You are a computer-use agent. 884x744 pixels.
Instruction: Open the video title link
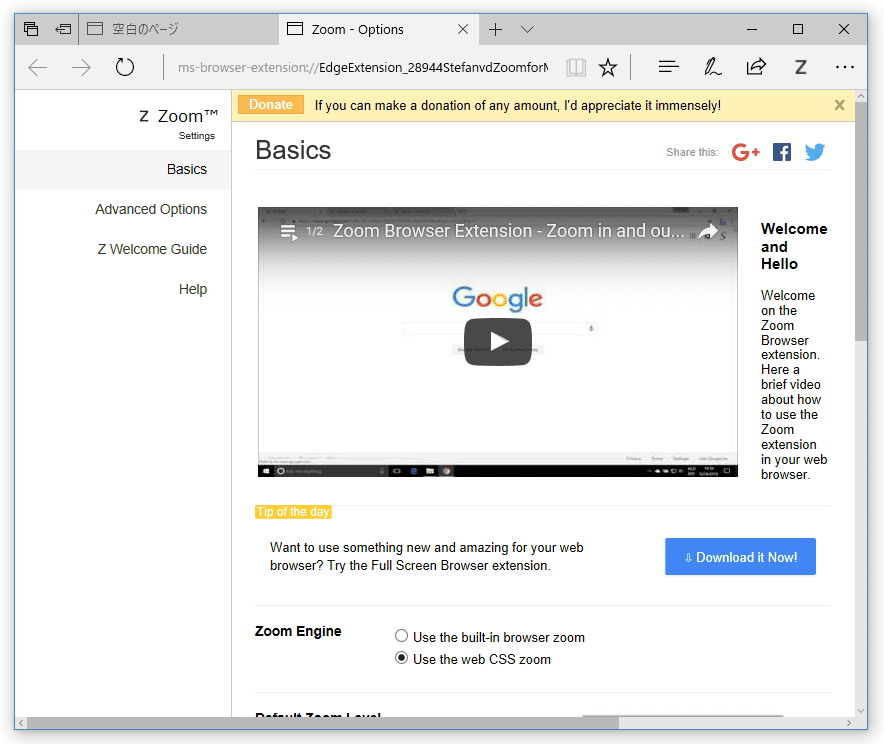pyautogui.click(x=508, y=231)
